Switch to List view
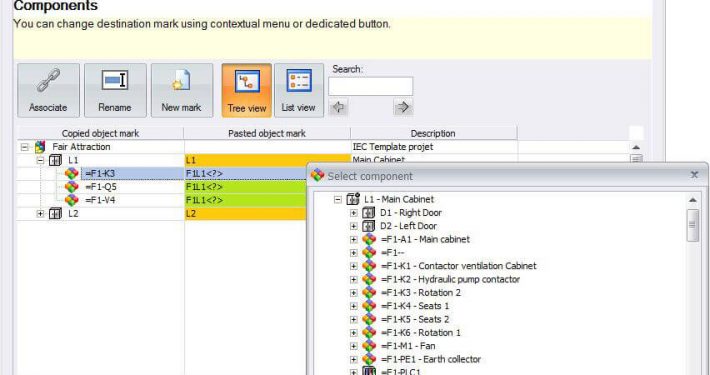The height and width of the screenshot is (375, 710). [x=299, y=90]
